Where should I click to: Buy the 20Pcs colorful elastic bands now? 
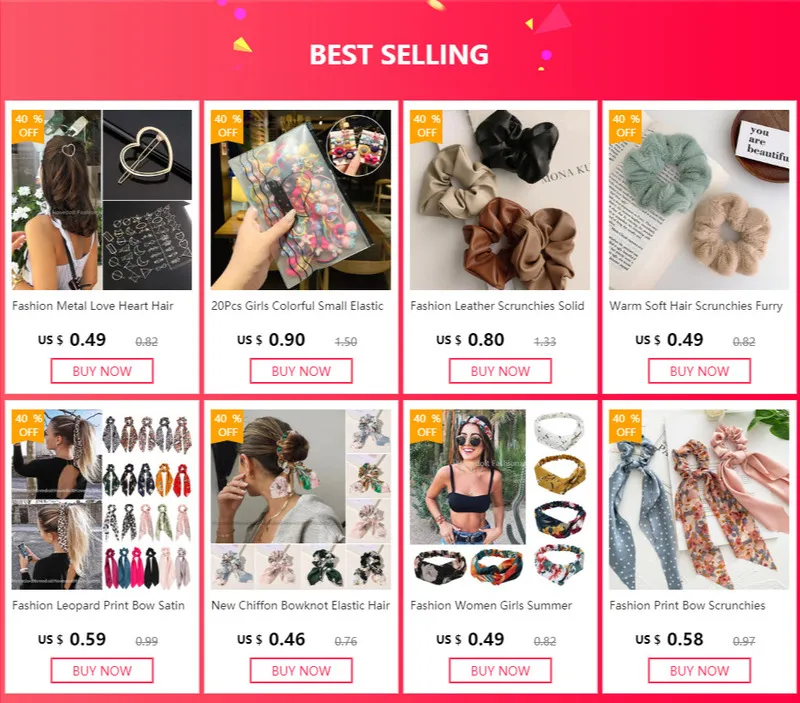[x=301, y=371]
